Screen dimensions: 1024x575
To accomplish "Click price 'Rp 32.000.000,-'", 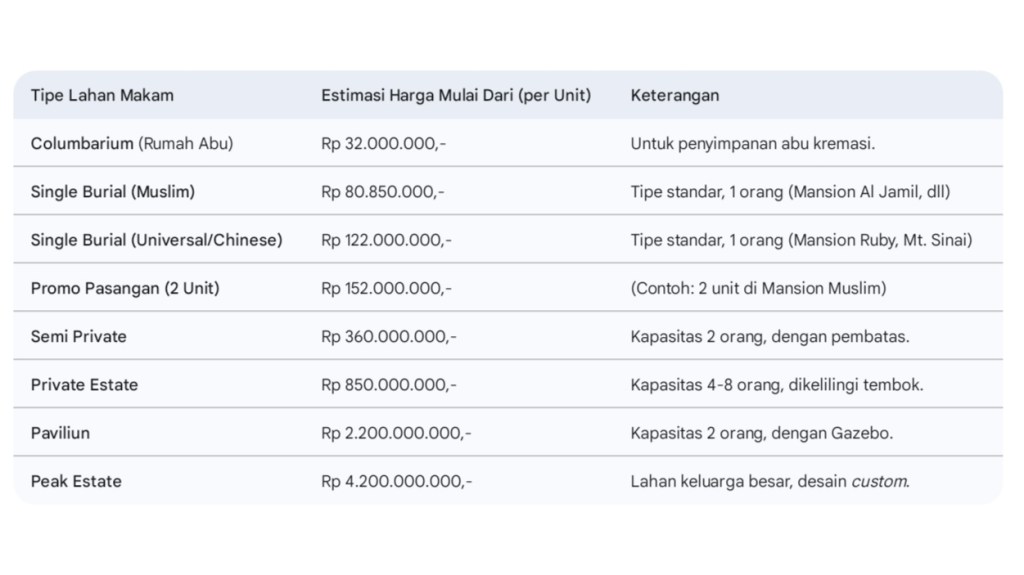I will point(383,144).
